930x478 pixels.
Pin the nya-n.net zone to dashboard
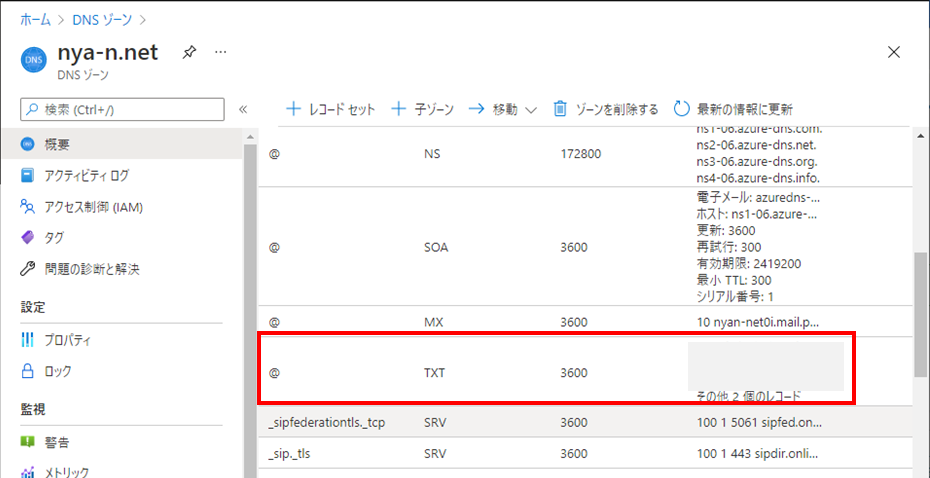[x=189, y=53]
